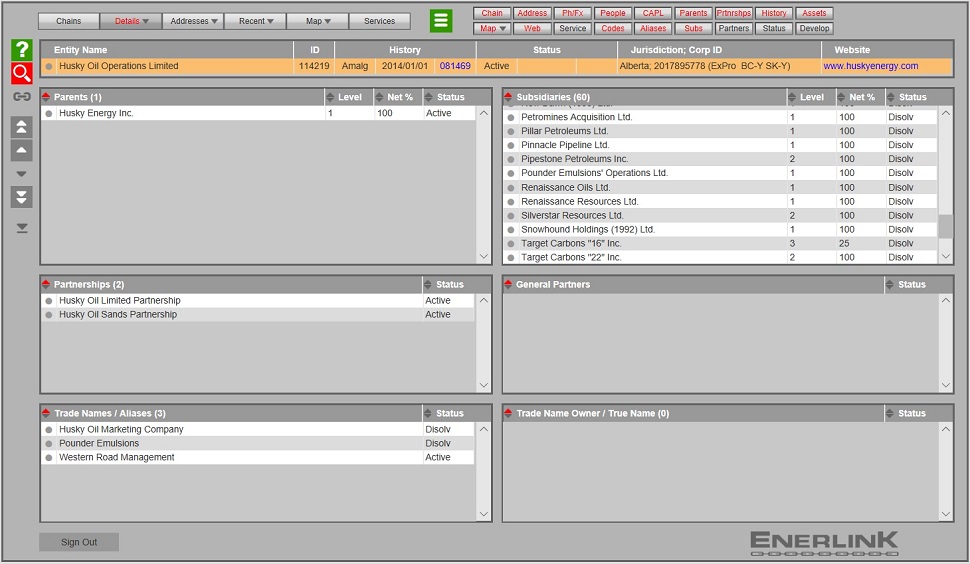
Task: Open the red Map dropdown button
Action: point(492,28)
